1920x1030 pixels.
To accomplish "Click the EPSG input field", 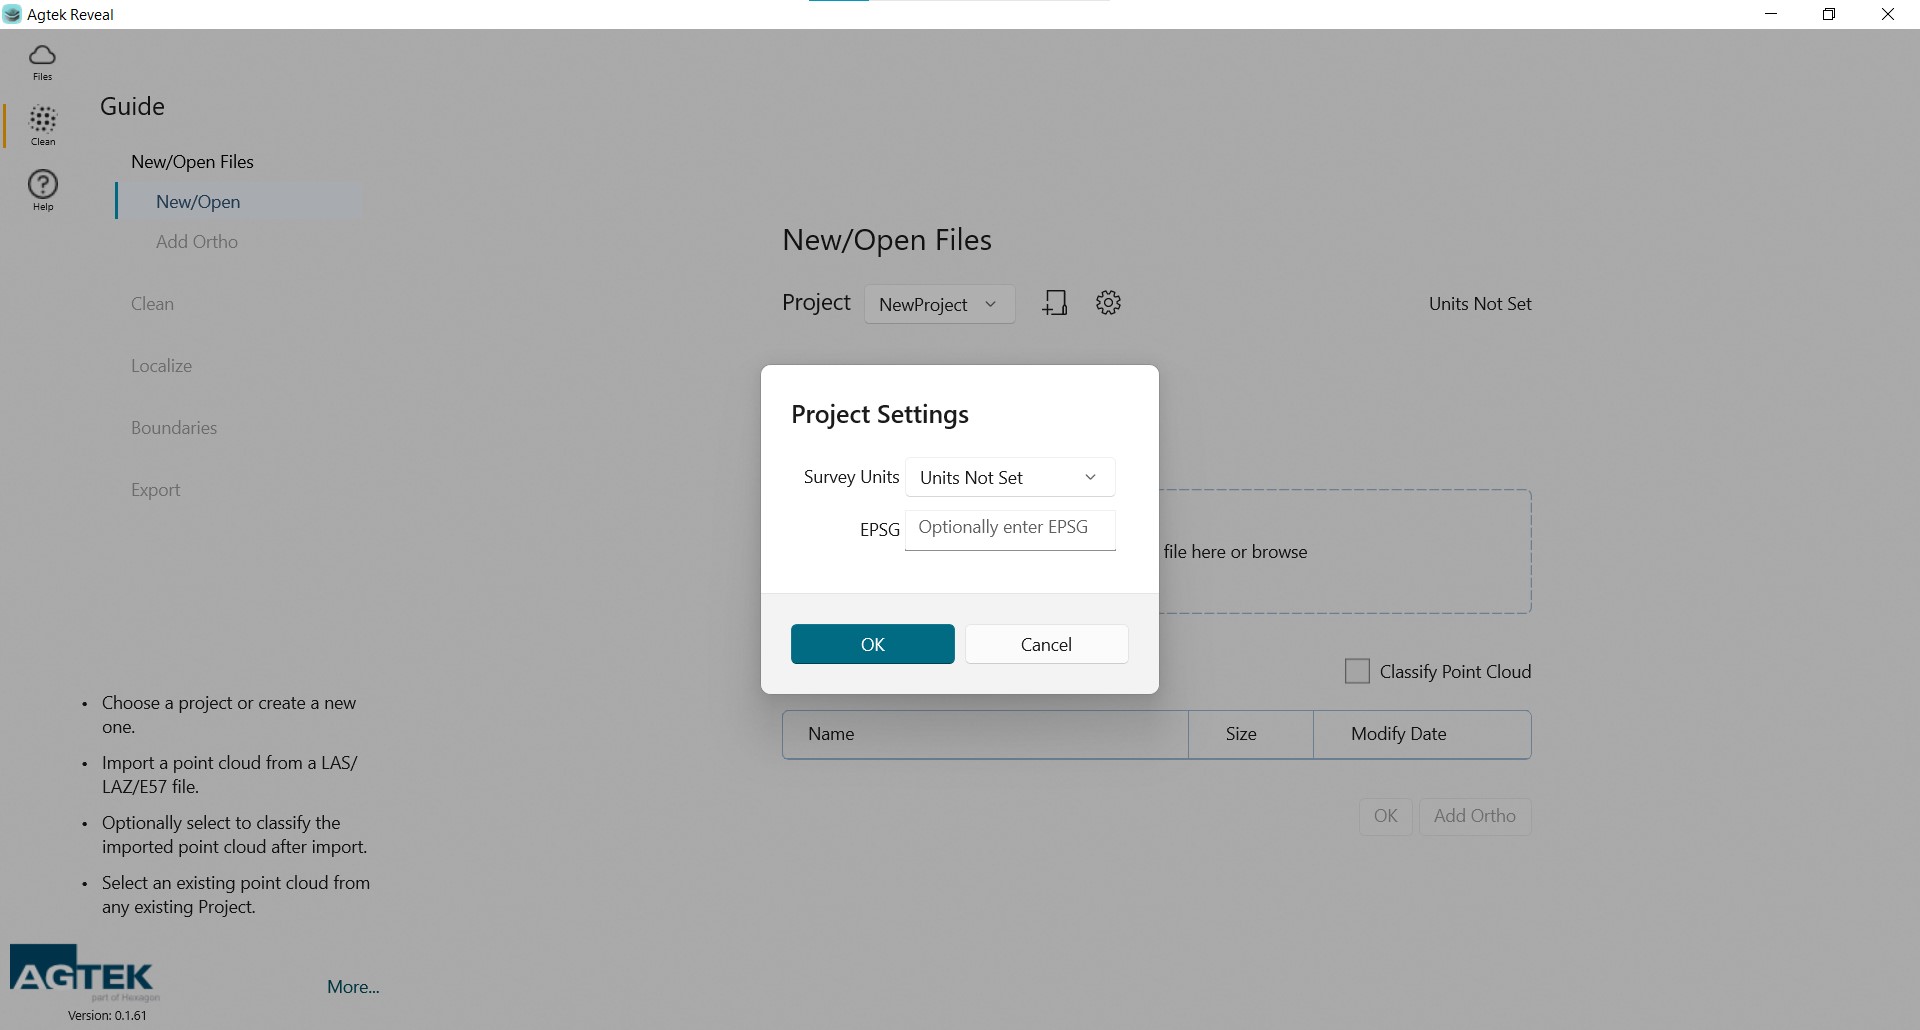I will click(x=1010, y=529).
